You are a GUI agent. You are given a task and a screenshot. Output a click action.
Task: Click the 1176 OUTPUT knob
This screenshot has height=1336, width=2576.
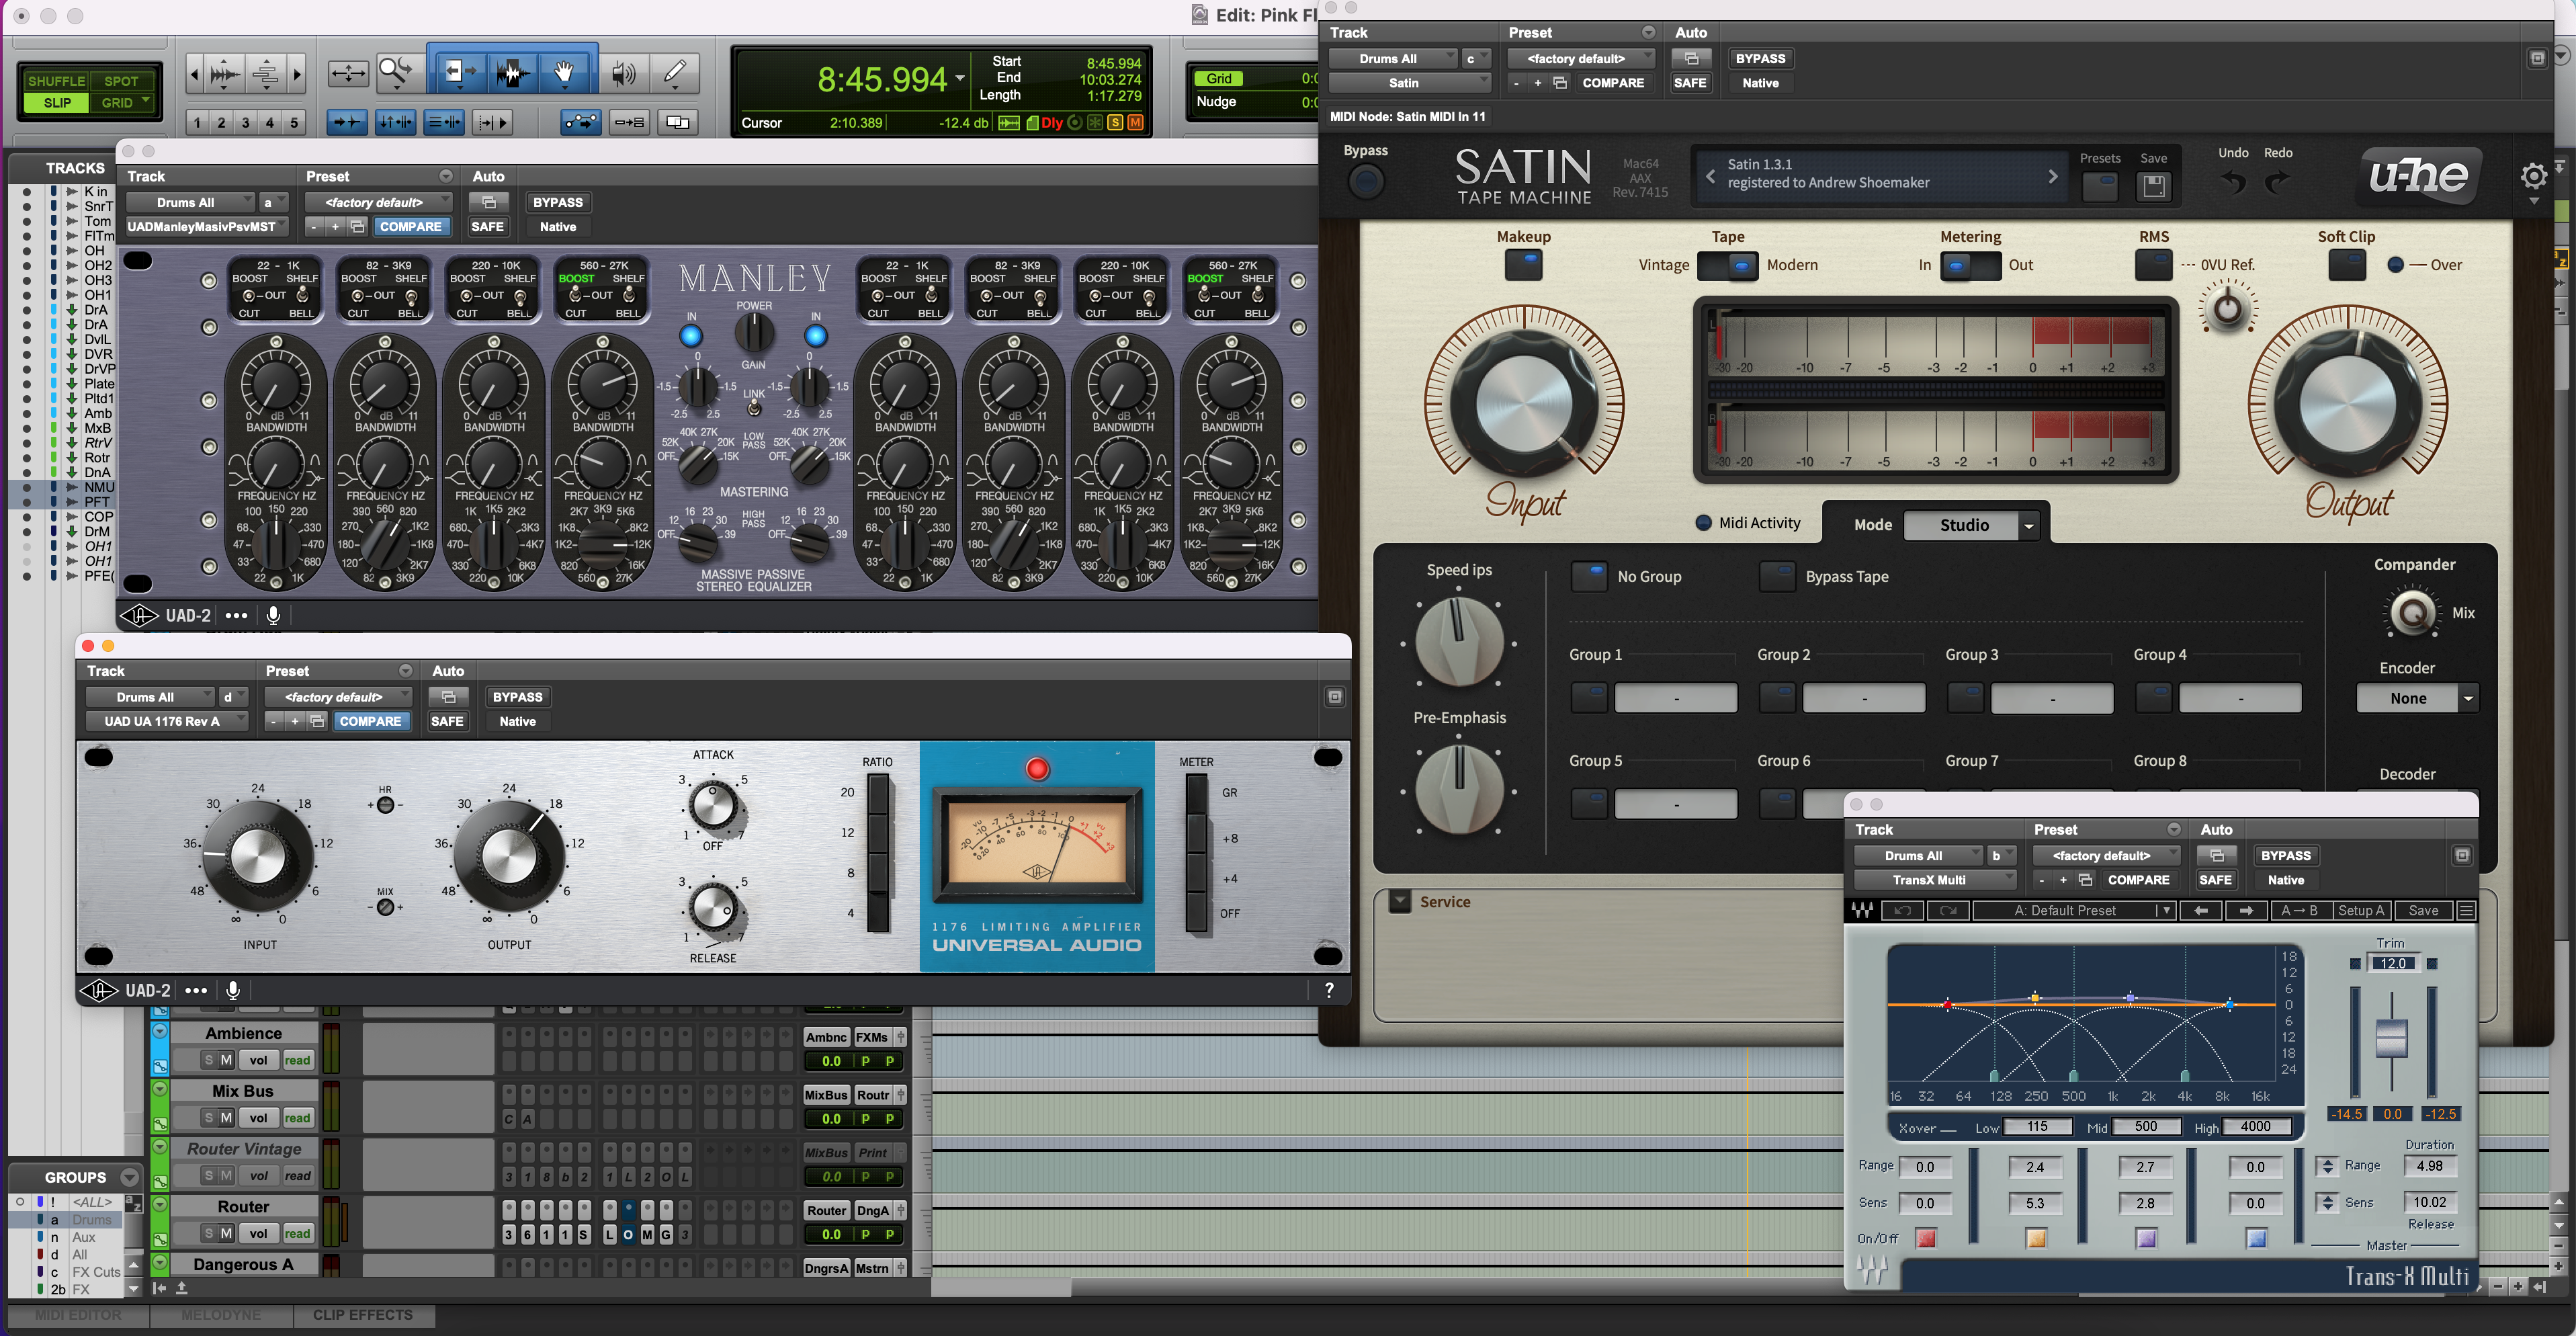509,857
